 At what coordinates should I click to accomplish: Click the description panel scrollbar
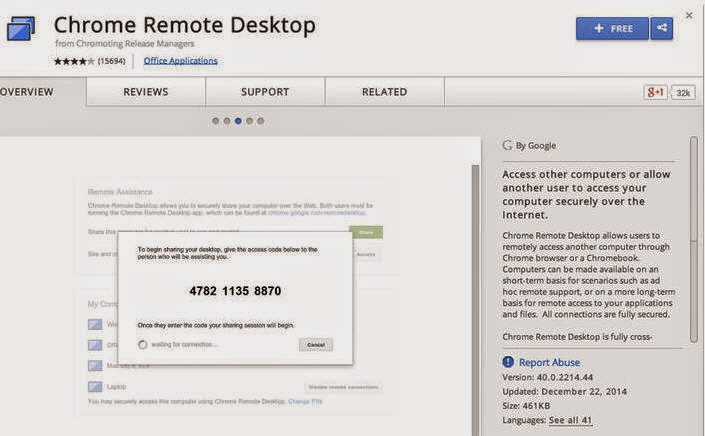coord(694,240)
